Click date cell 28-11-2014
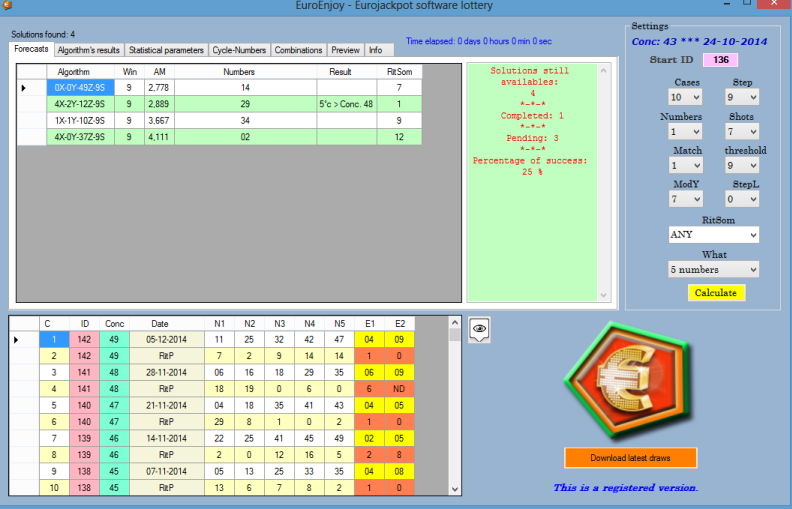 [x=167, y=372]
